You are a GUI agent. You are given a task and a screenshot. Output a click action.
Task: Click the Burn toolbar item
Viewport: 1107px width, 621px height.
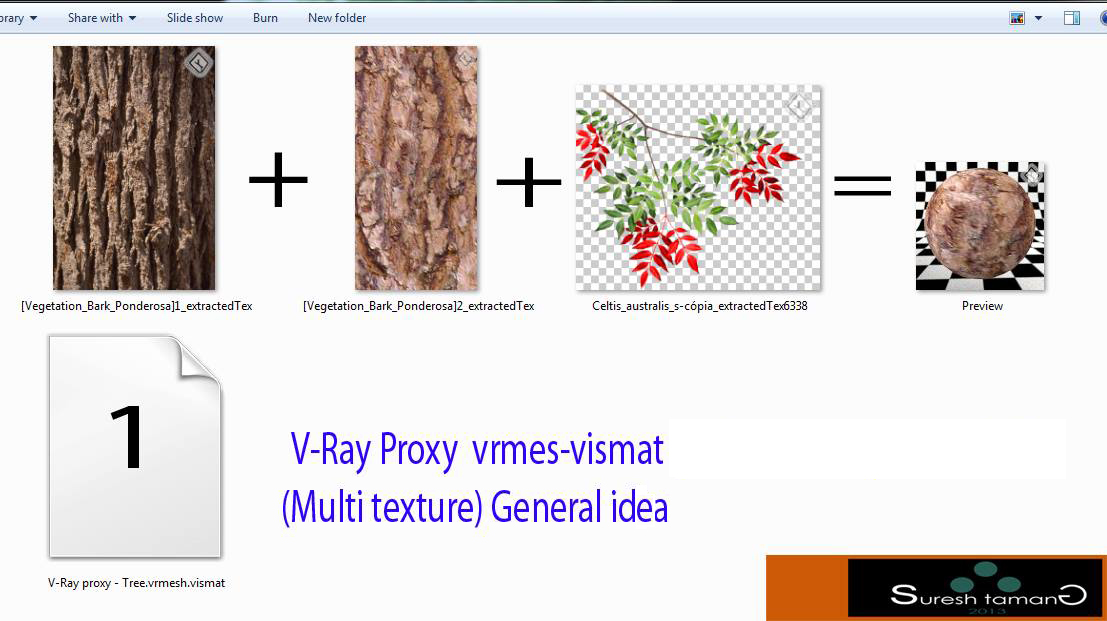pyautogui.click(x=264, y=17)
